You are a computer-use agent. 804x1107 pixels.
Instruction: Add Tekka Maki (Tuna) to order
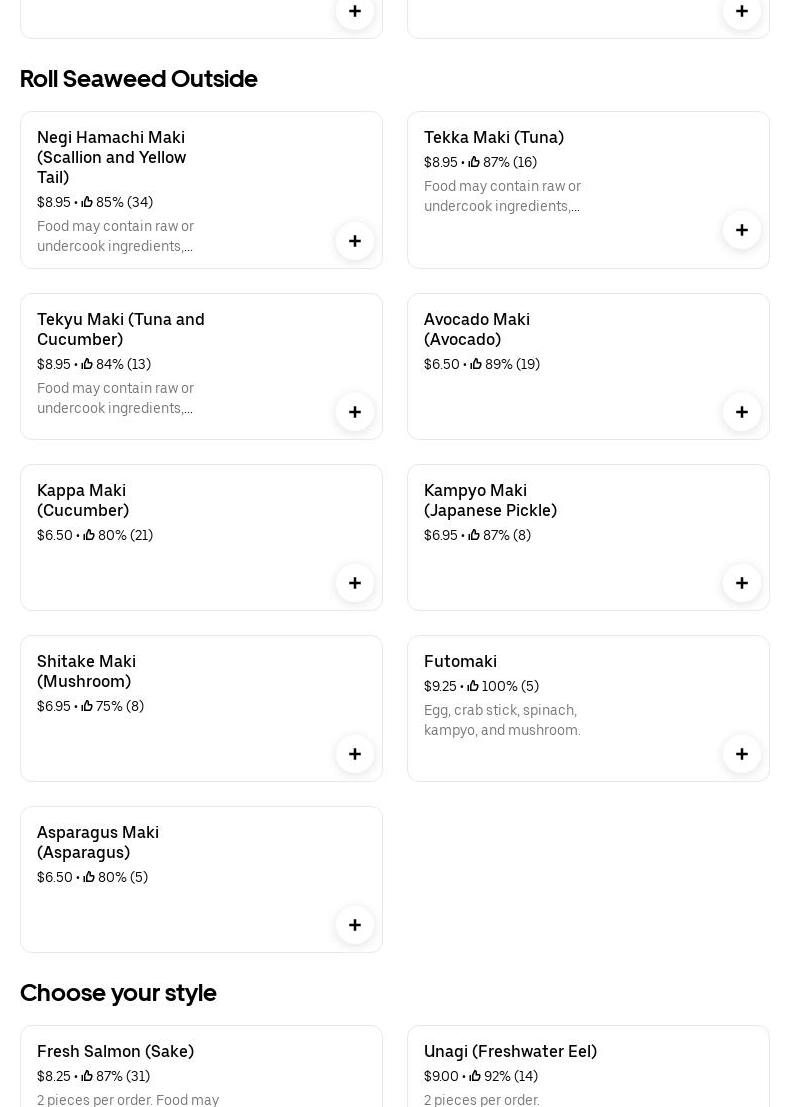[742, 230]
